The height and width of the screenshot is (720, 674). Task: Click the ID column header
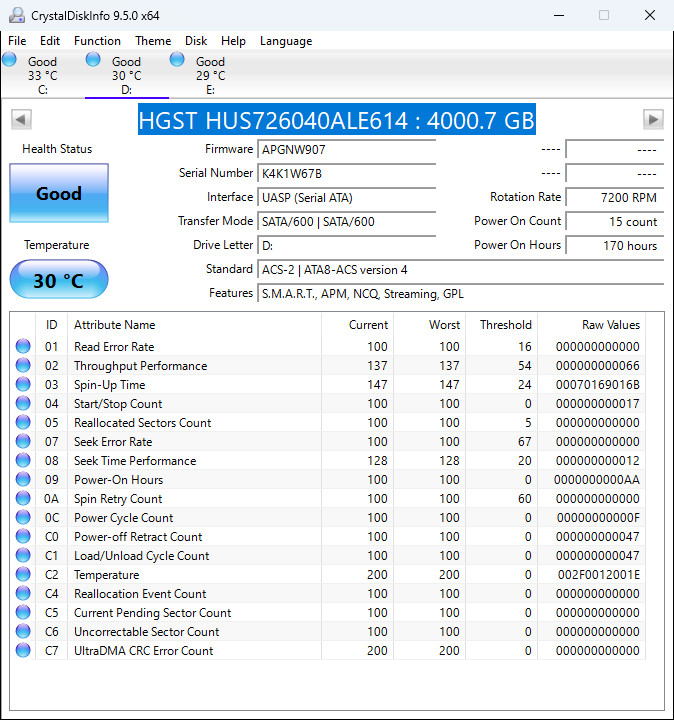(51, 325)
